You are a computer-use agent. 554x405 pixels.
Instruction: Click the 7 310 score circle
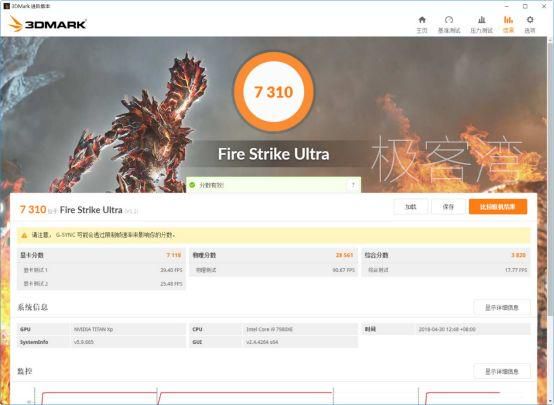274,92
